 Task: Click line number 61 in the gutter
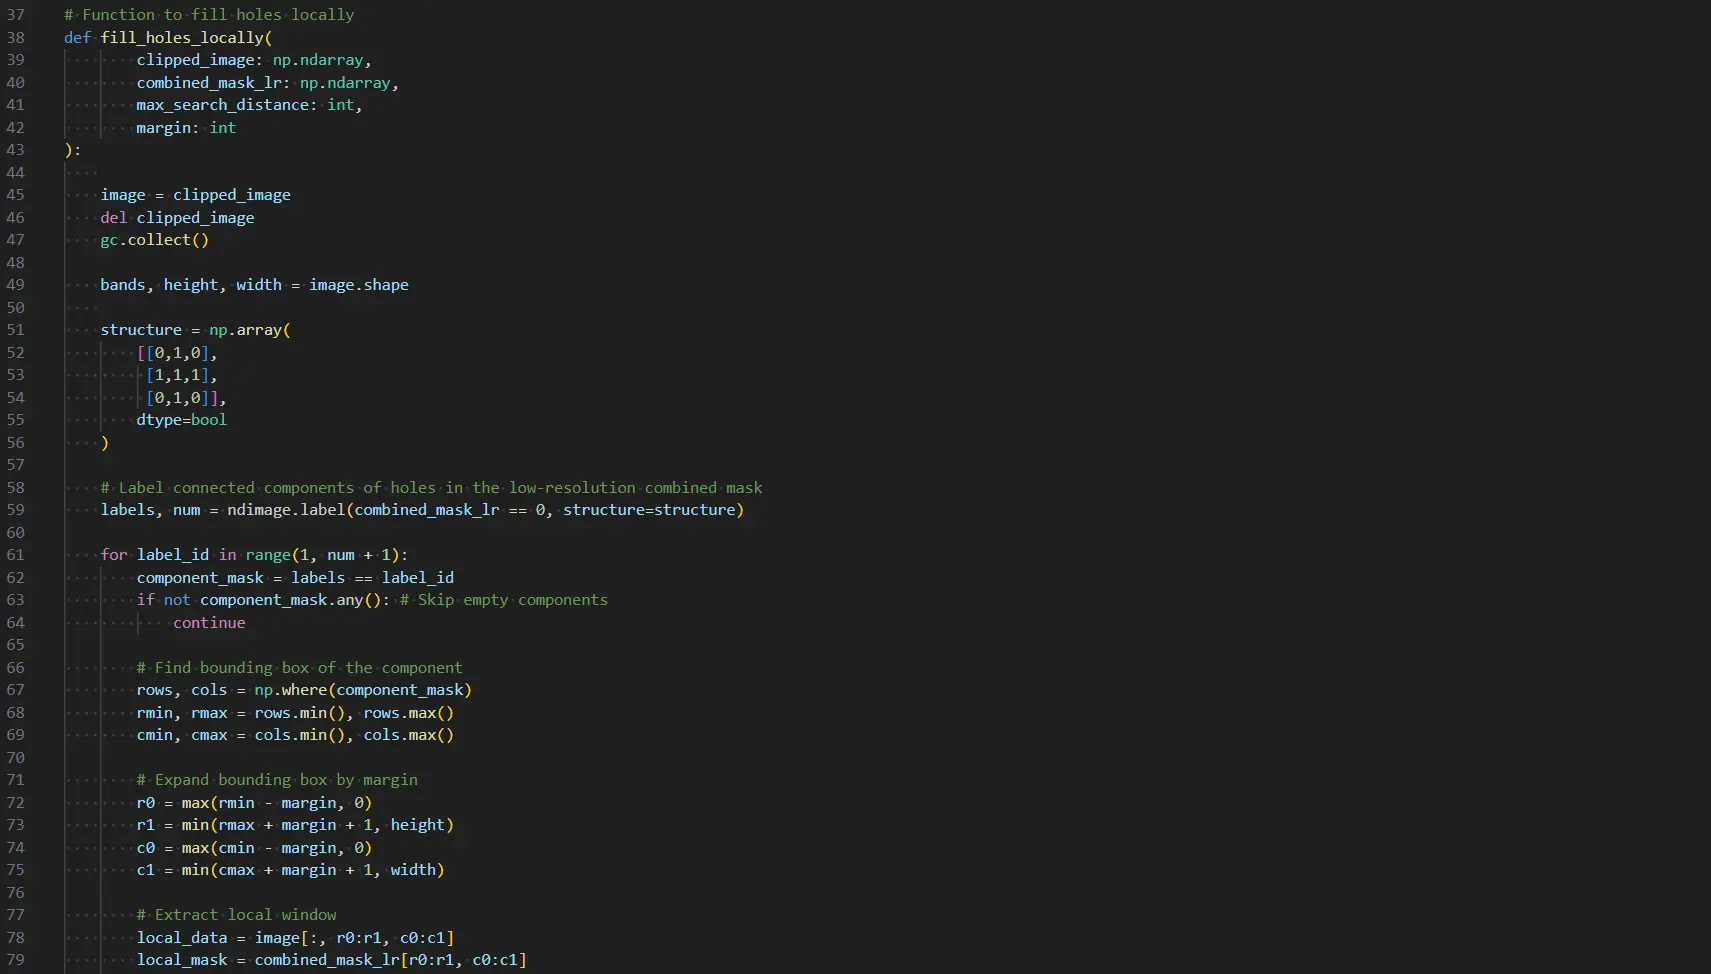click(x=16, y=555)
